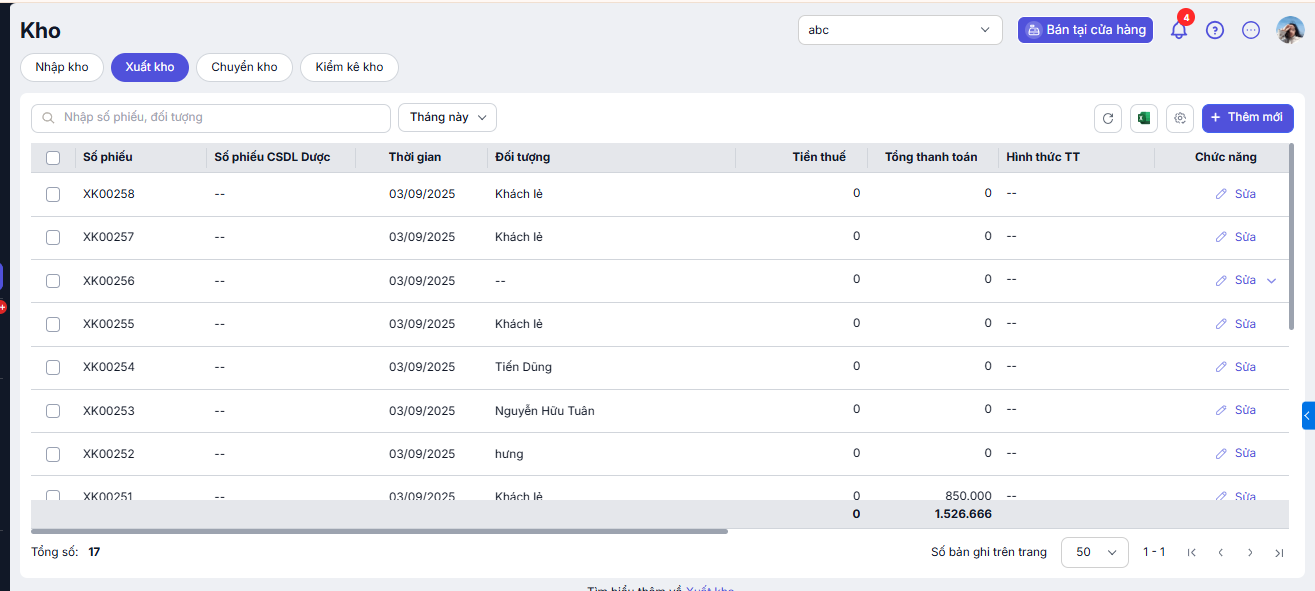The width and height of the screenshot is (1315, 591).
Task: Open the more options ellipsis icon
Action: click(1251, 30)
